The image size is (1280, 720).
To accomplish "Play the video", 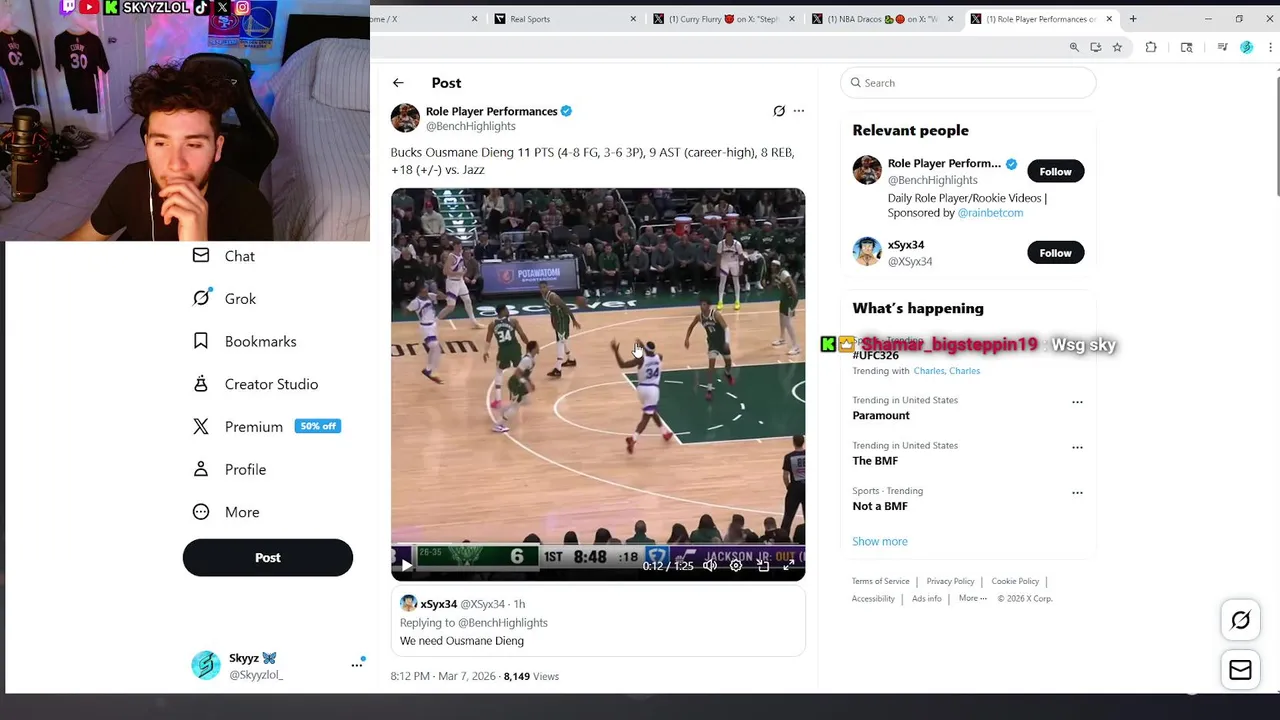I will click(x=407, y=565).
